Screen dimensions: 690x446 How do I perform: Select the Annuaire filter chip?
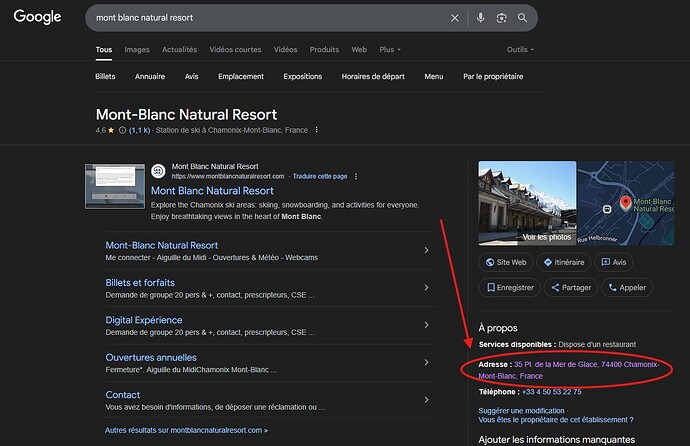point(150,77)
